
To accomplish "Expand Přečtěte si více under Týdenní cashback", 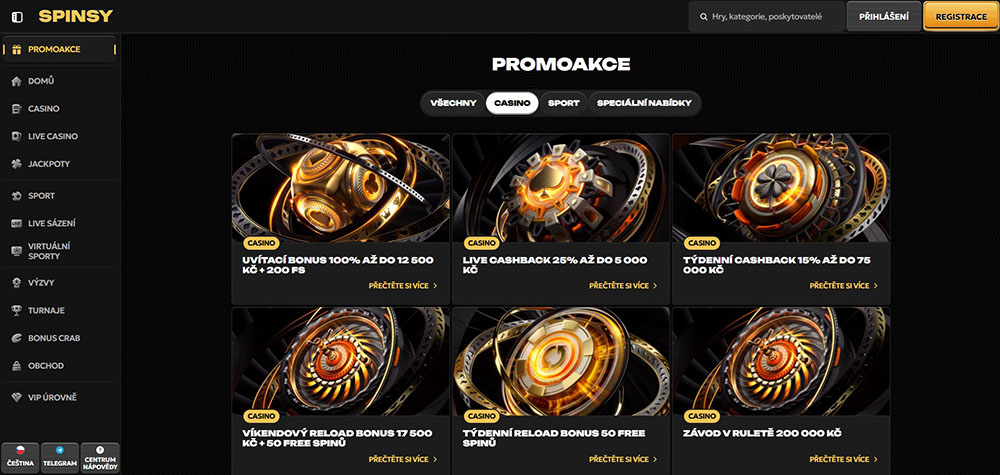I will 844,286.
